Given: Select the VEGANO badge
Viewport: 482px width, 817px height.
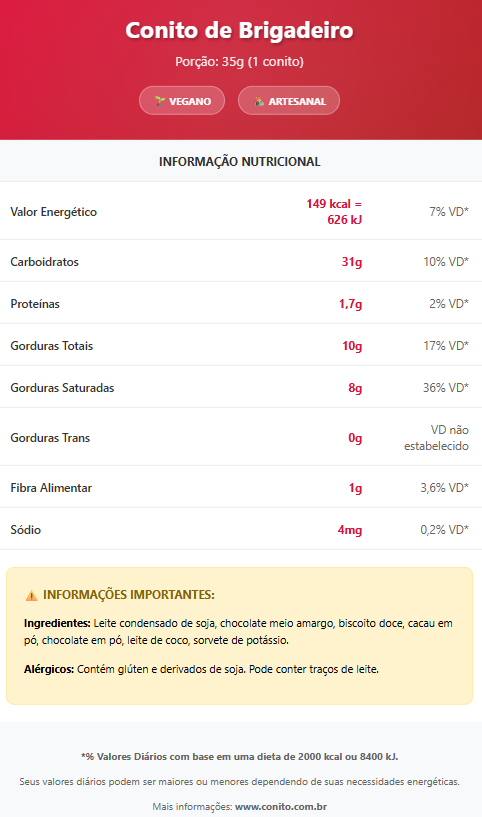Looking at the screenshot, I should pyautogui.click(x=182, y=101).
